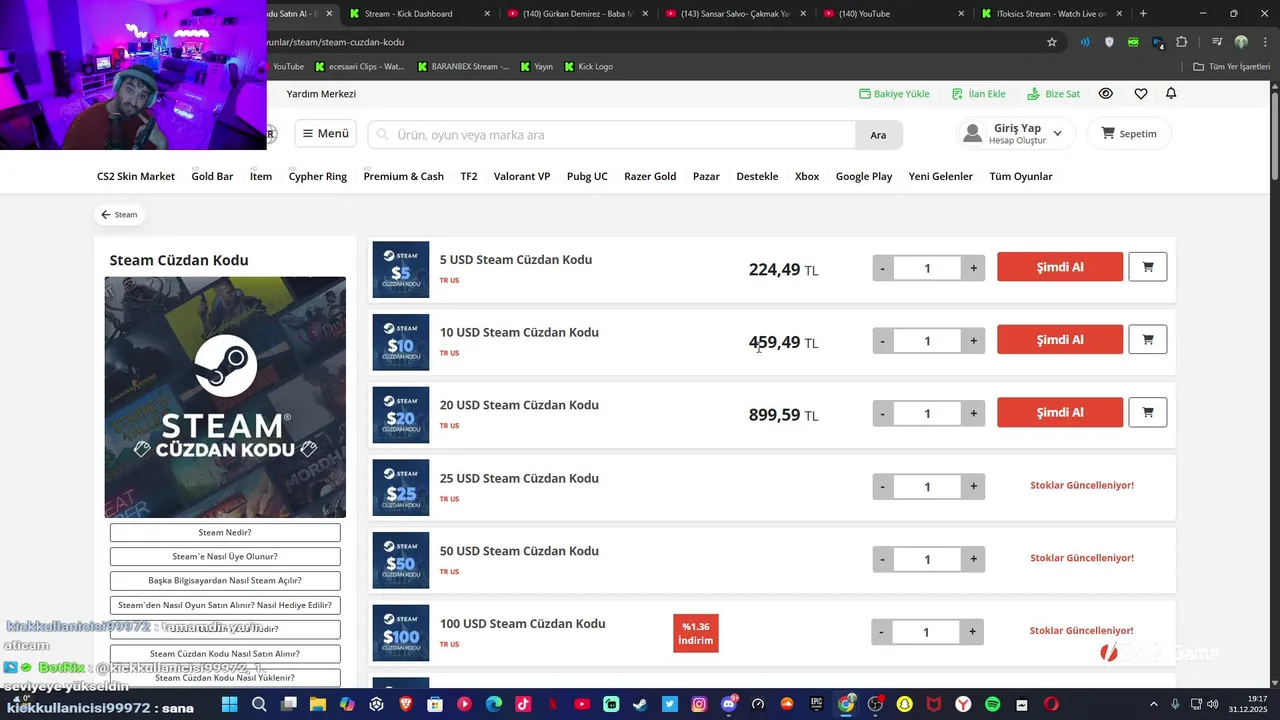Open Google Play category
1280x720 pixels.
click(864, 176)
